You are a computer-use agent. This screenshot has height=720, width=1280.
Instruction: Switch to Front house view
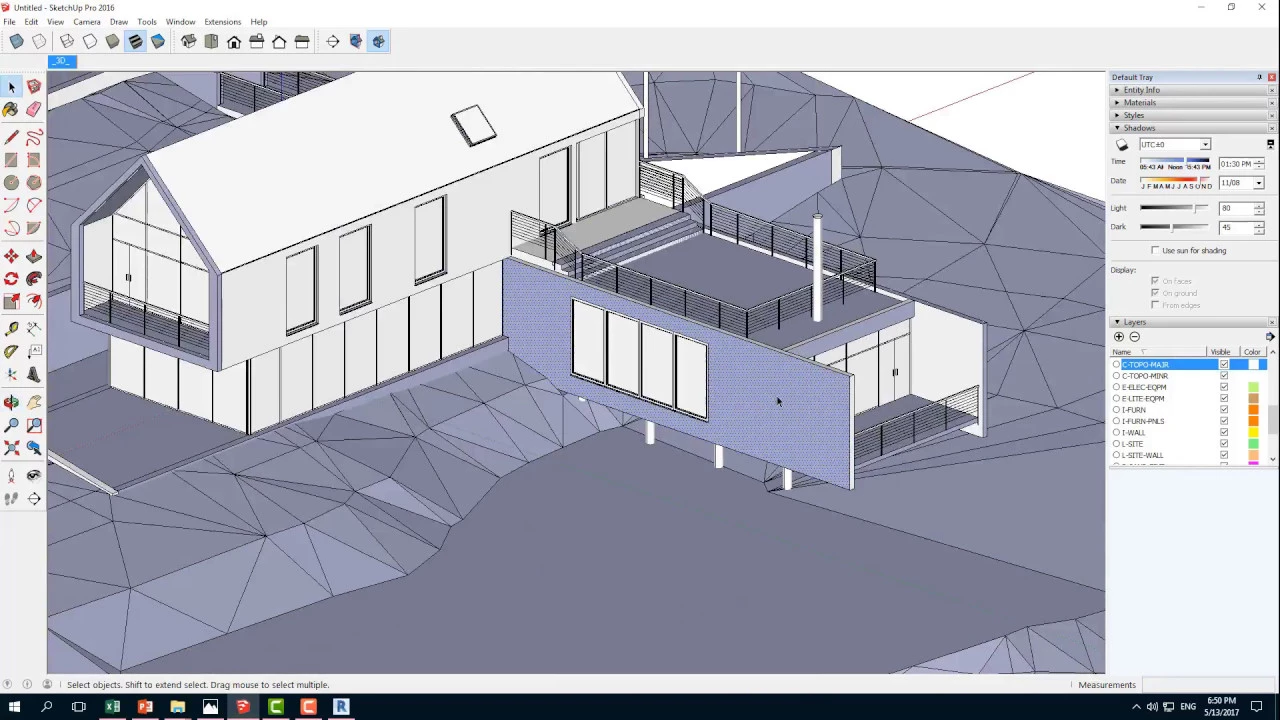[234, 41]
